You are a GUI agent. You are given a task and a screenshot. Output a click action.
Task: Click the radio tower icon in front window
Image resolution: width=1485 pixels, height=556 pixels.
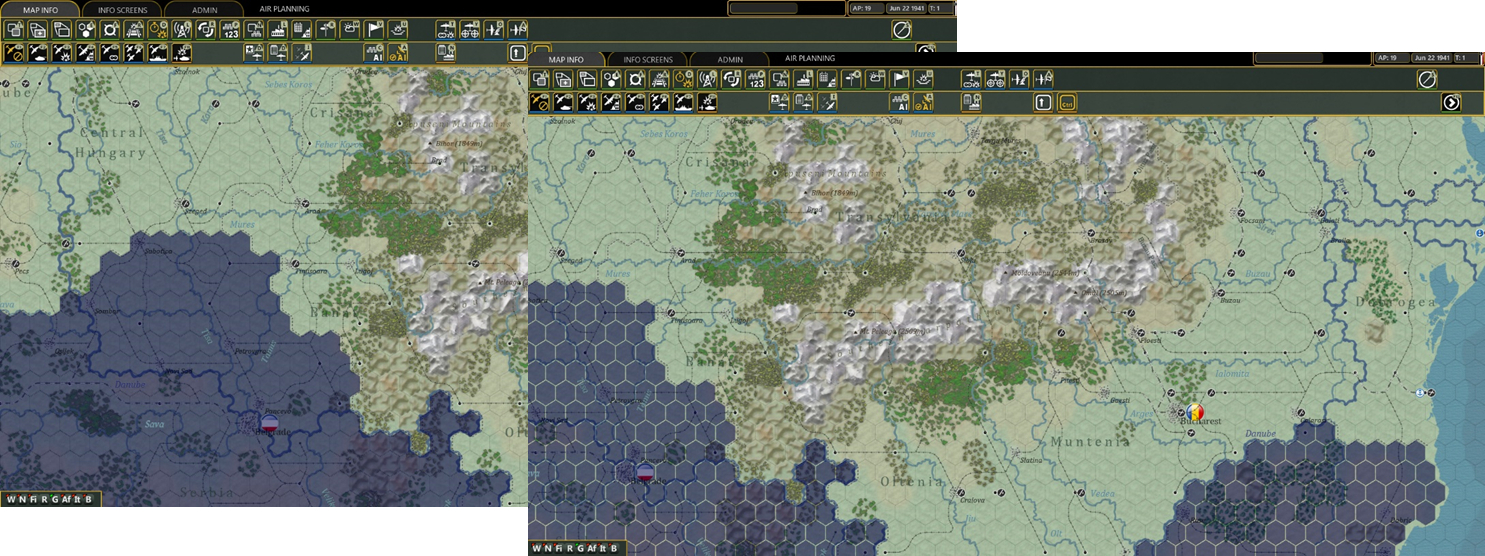(x=706, y=79)
